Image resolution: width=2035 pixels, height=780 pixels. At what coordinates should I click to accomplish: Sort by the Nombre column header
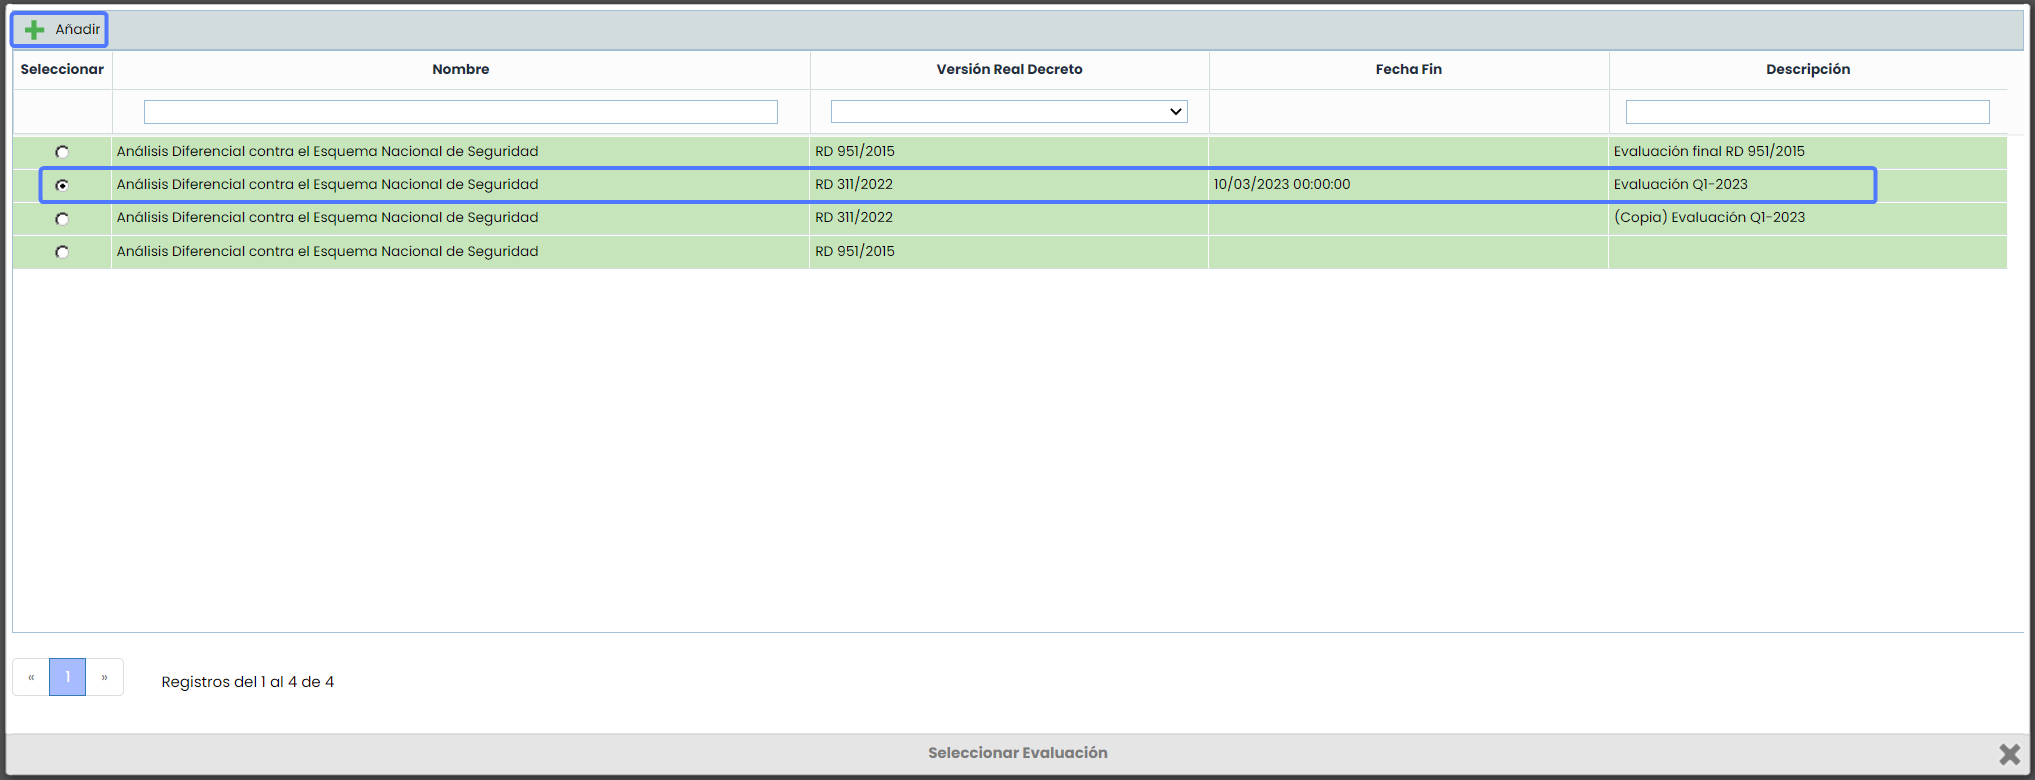[460, 69]
